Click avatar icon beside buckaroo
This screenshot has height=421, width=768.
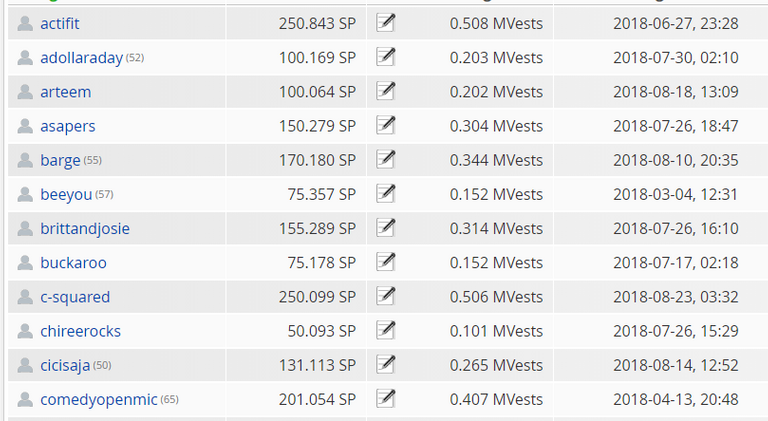click(25, 263)
